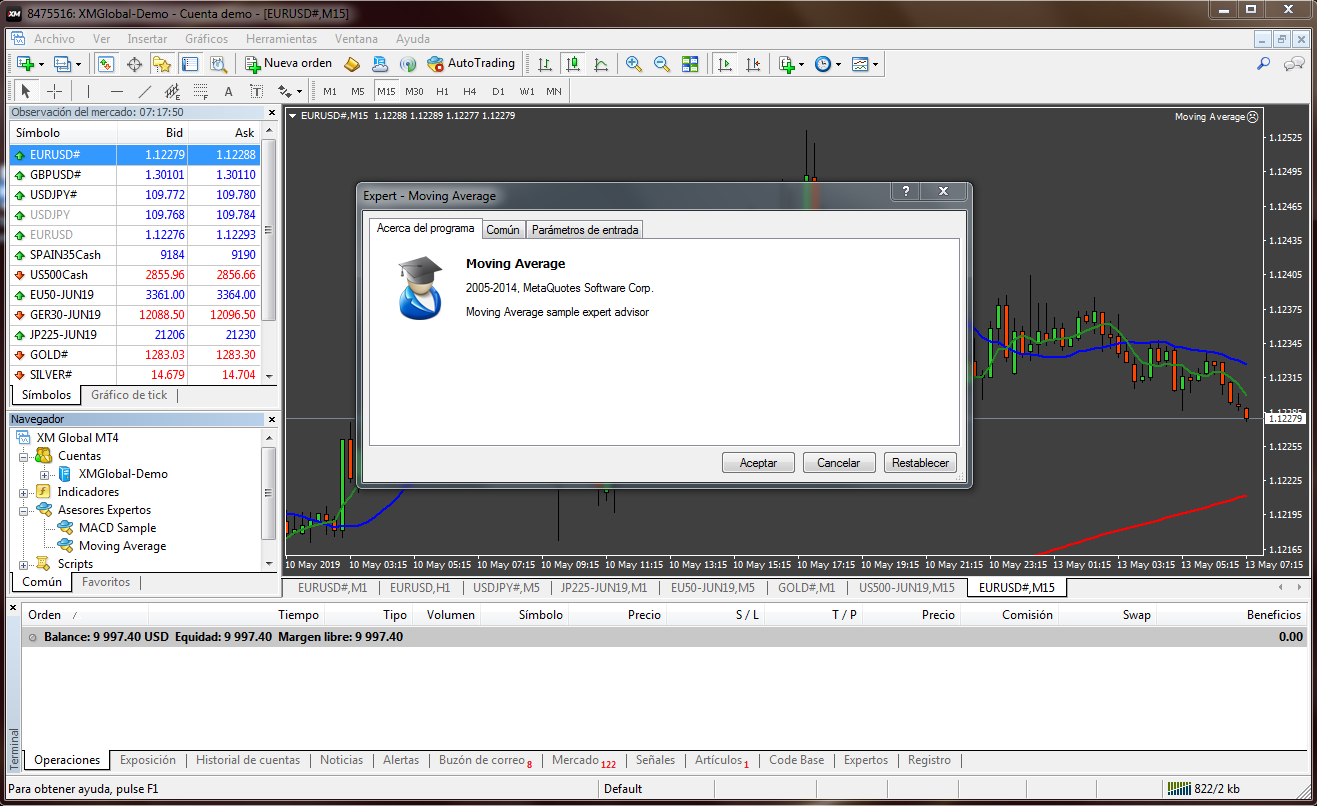Open the Gráficos menu
The image size is (1317, 806).
tap(207, 39)
